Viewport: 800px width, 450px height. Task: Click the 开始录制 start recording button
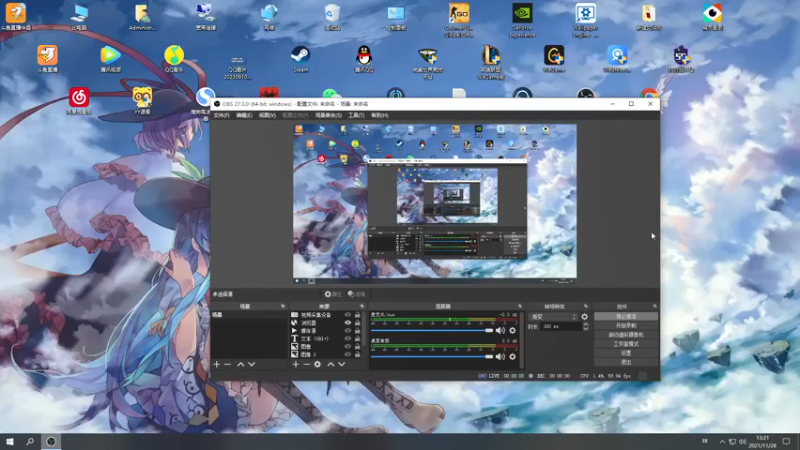[x=626, y=325]
